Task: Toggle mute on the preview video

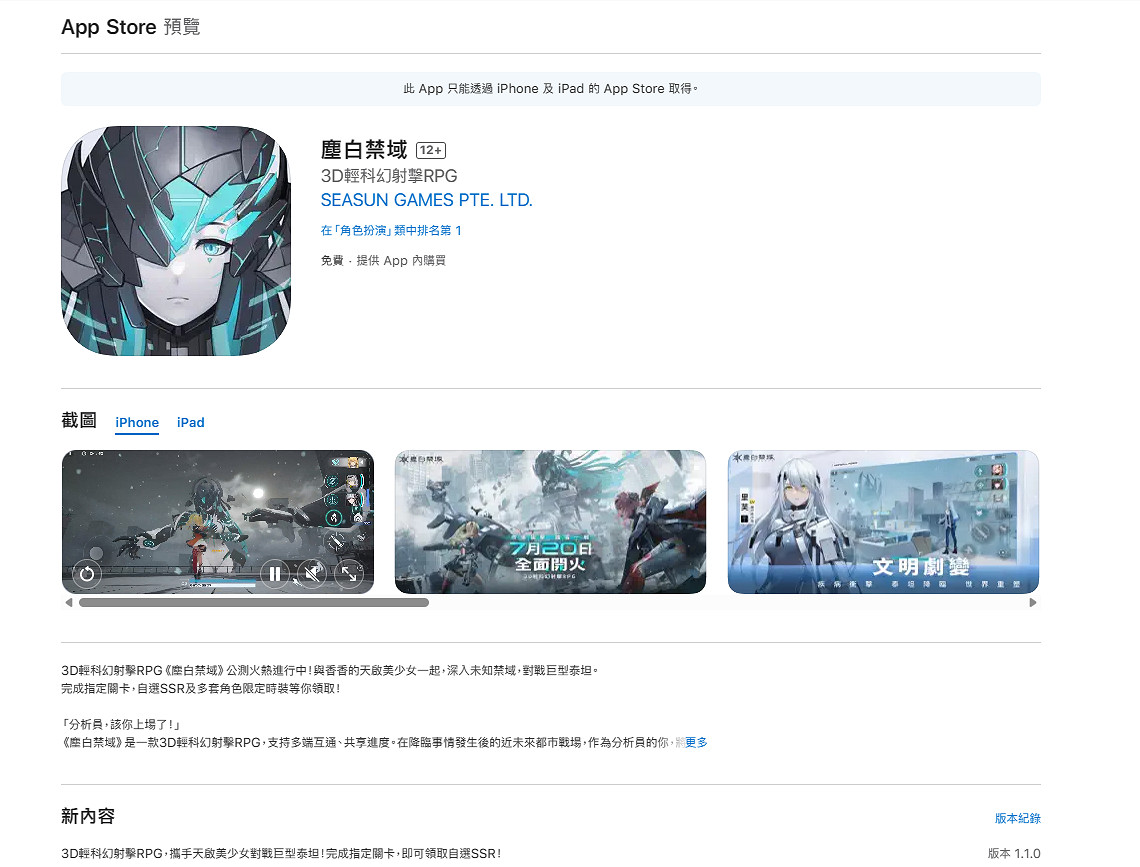Action: pos(311,574)
